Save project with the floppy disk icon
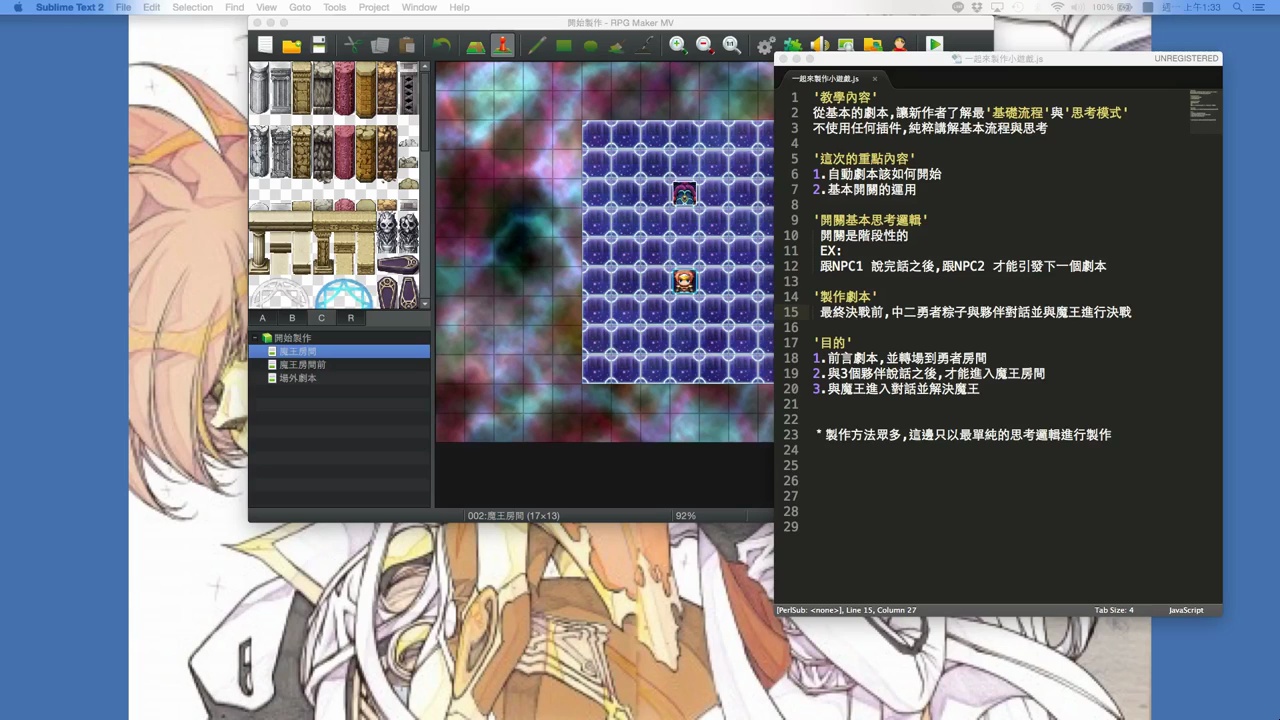The width and height of the screenshot is (1280, 720). tap(319, 45)
